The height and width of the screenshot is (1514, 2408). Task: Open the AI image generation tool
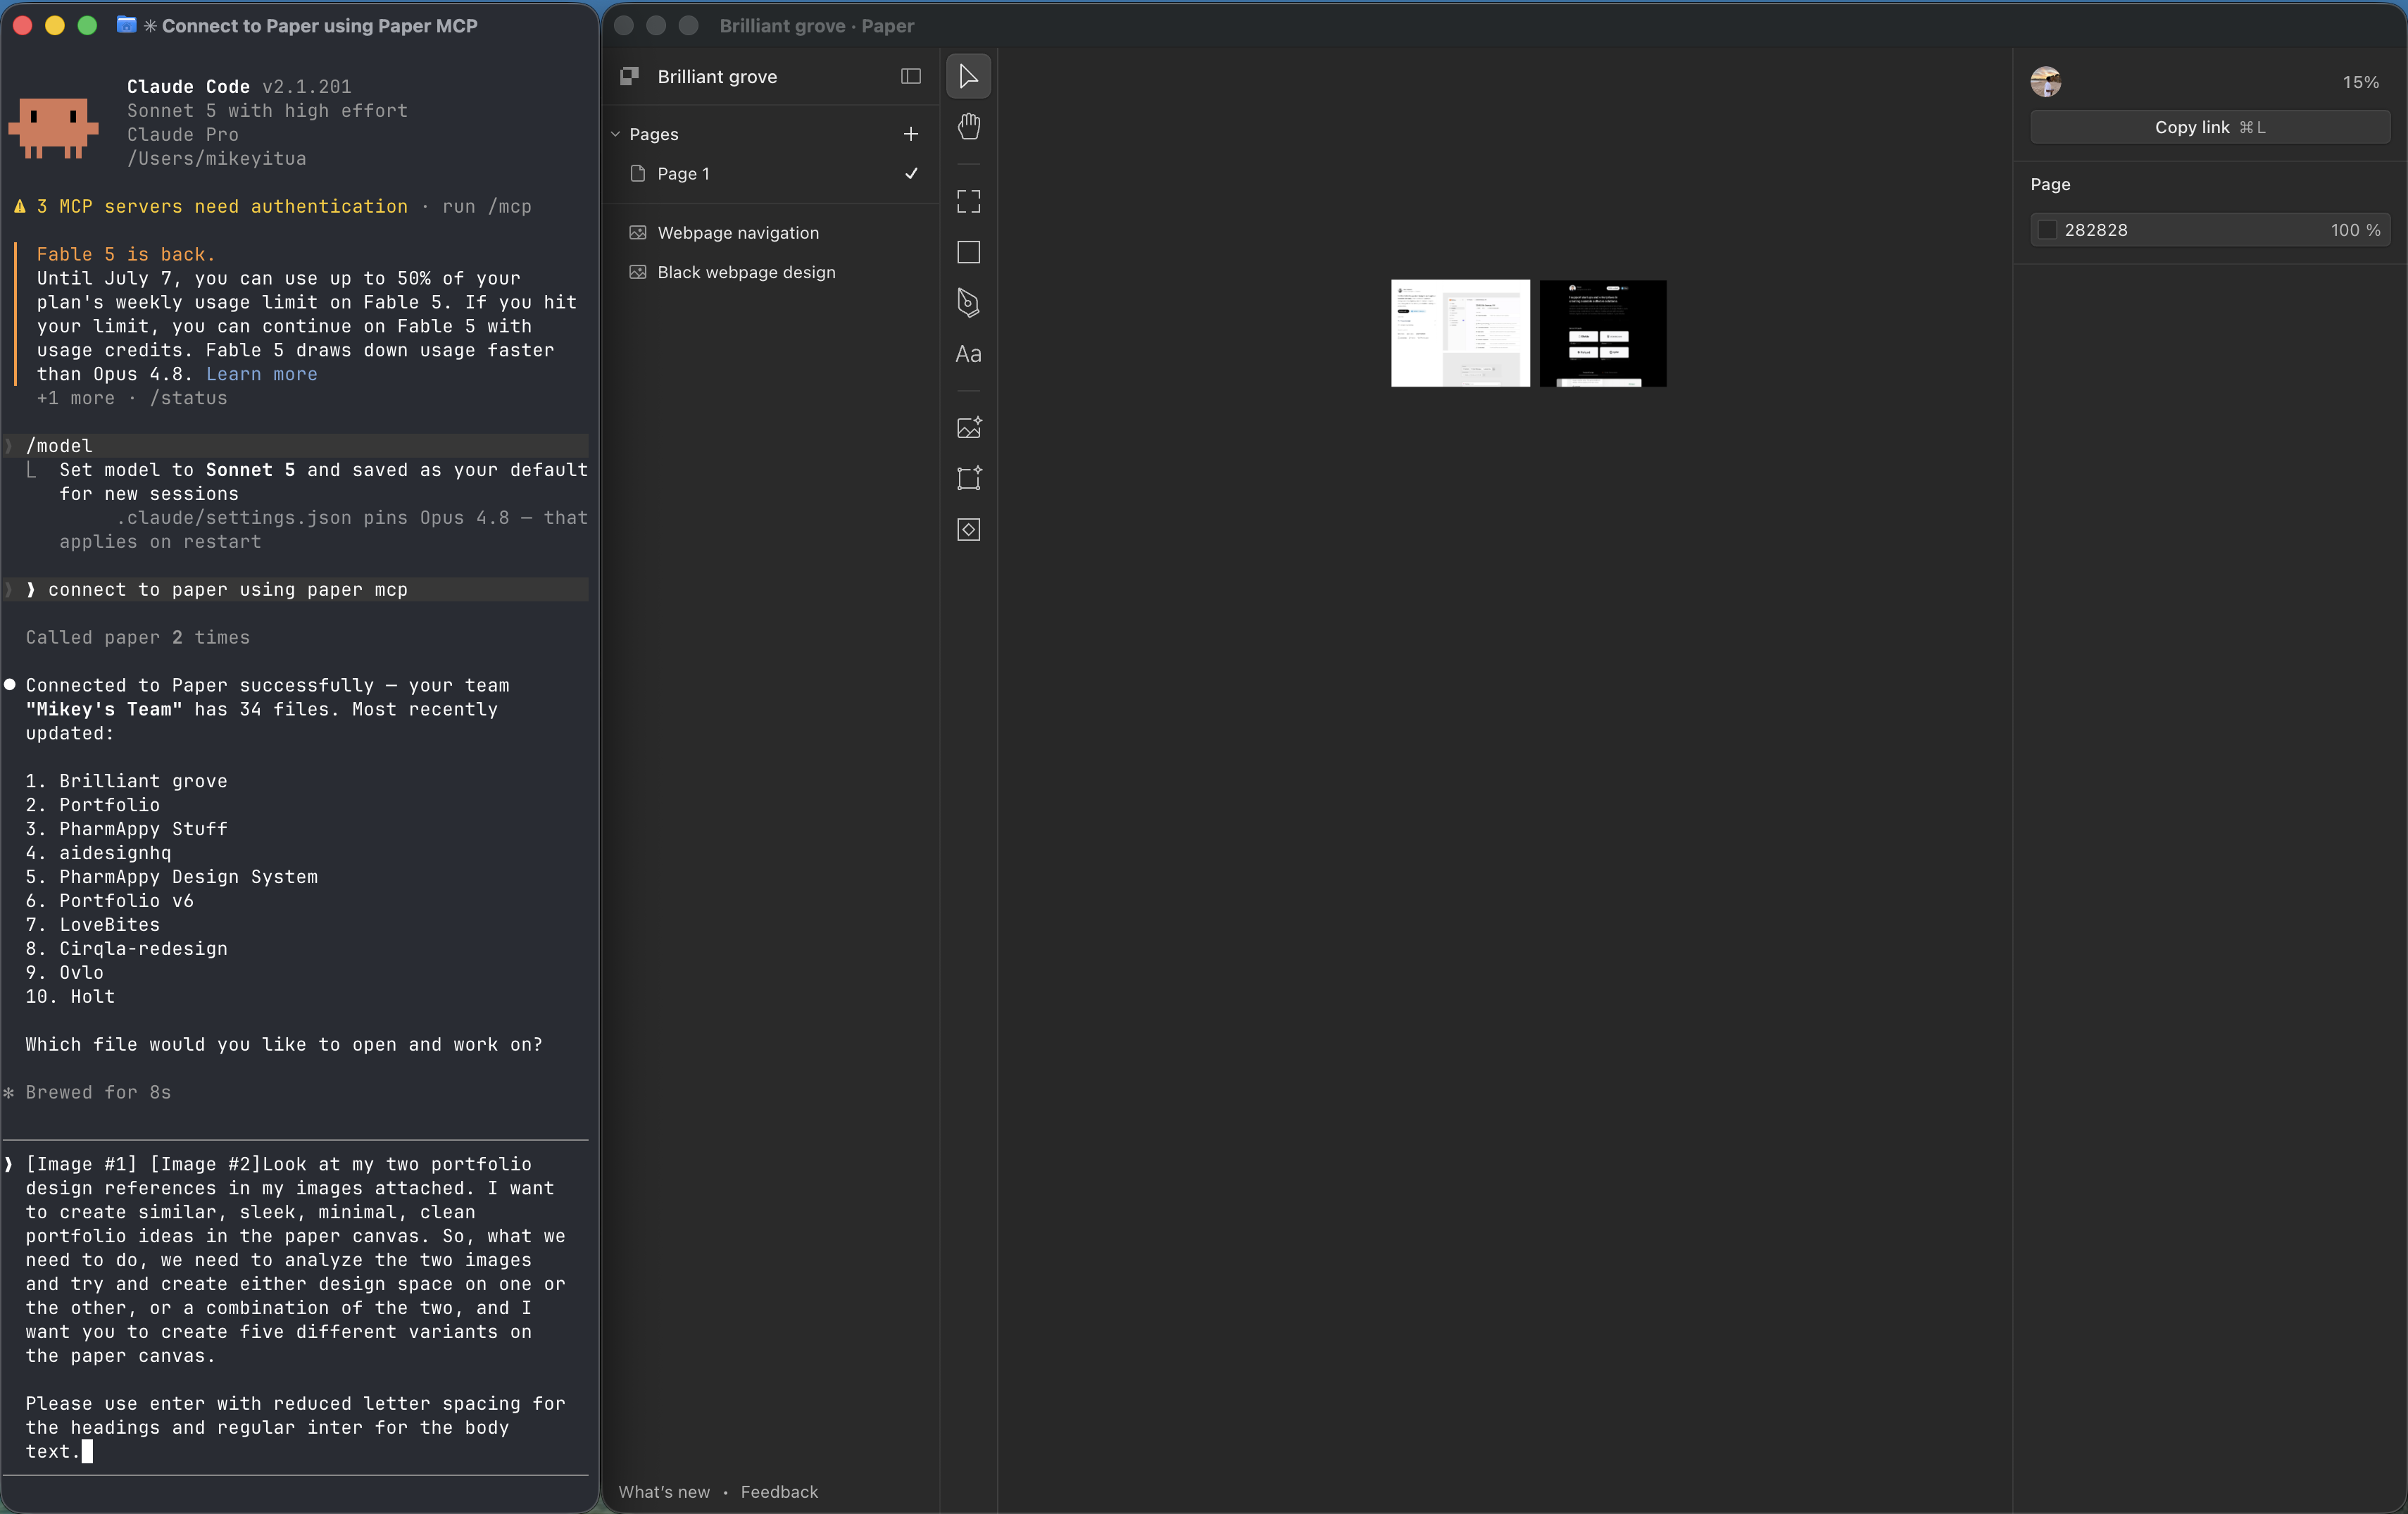(968, 428)
